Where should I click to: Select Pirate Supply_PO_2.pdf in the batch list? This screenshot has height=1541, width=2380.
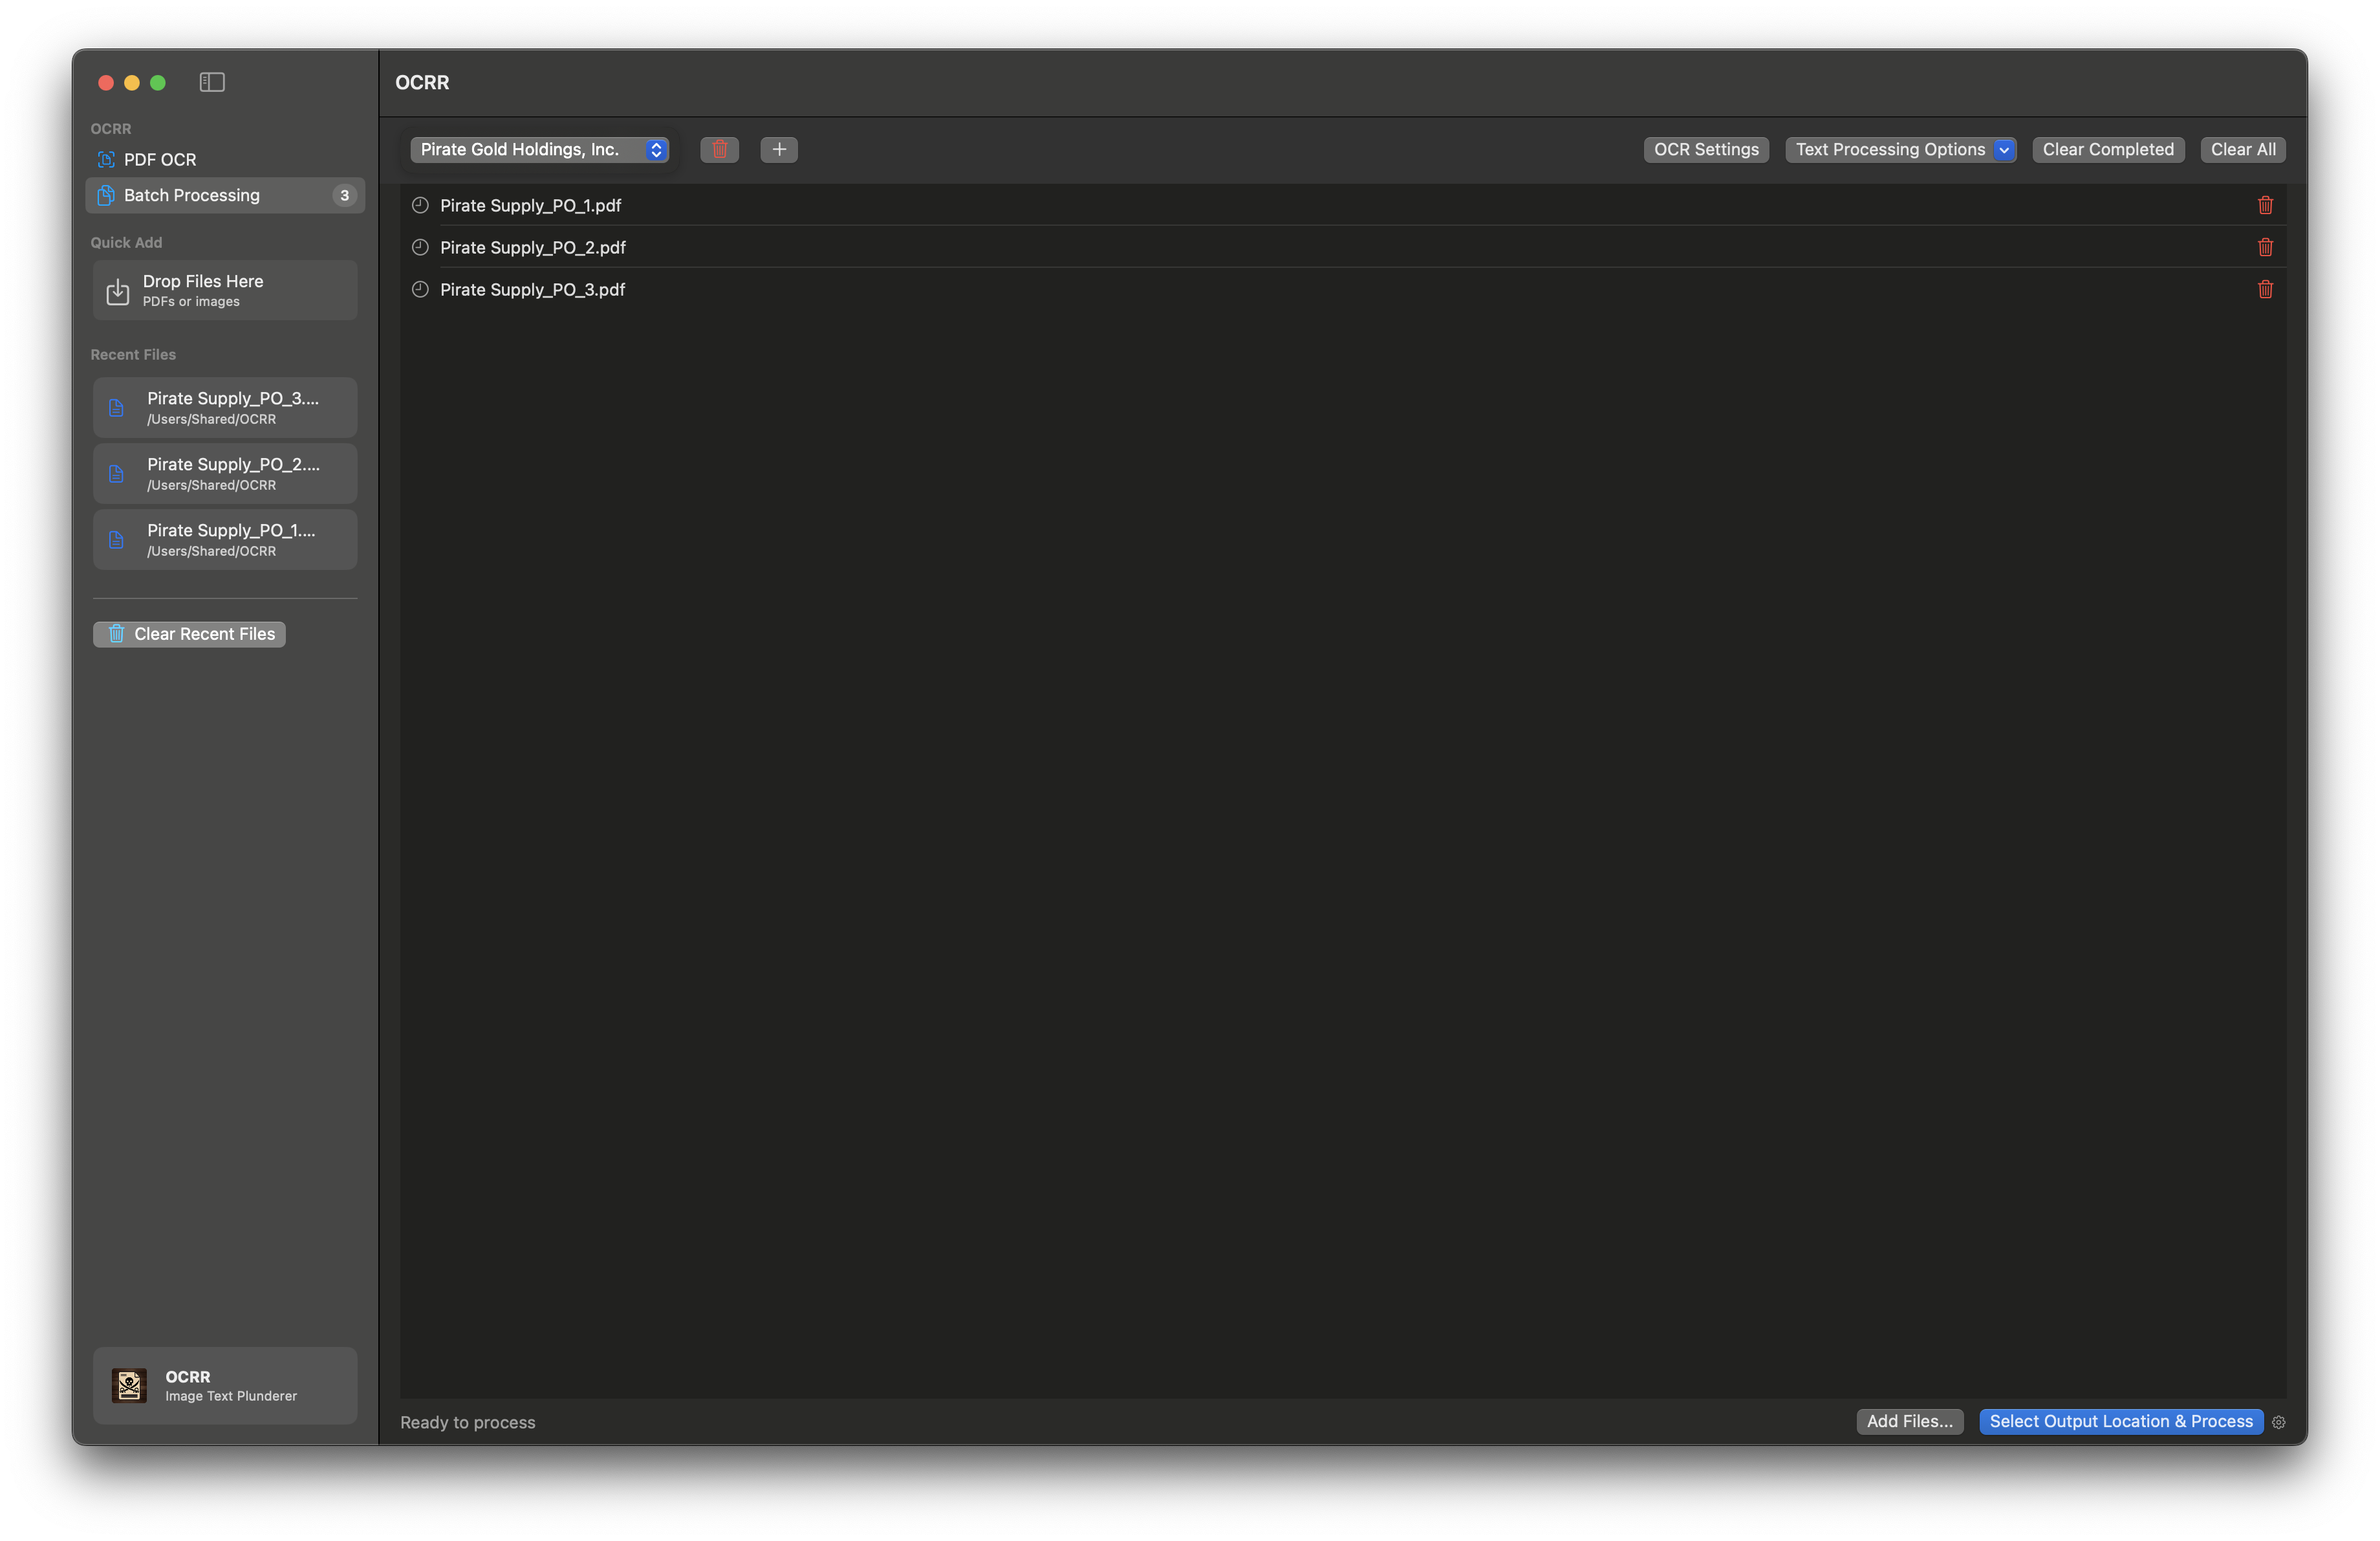(x=1343, y=247)
